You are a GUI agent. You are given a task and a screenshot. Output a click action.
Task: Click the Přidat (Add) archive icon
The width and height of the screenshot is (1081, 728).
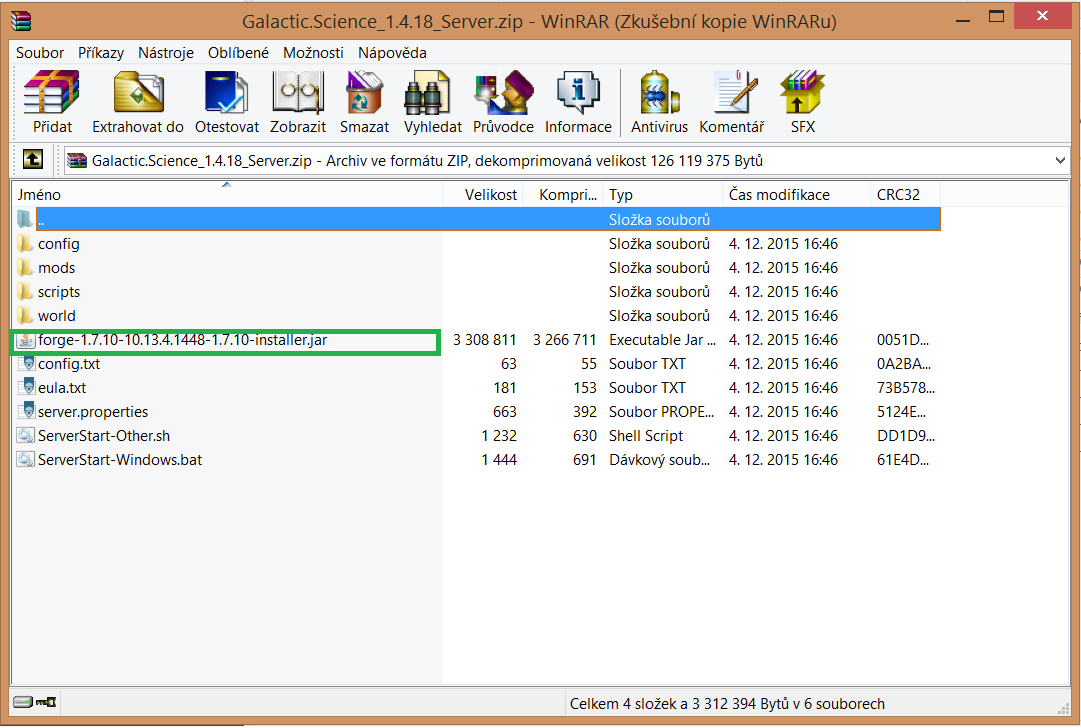50,100
